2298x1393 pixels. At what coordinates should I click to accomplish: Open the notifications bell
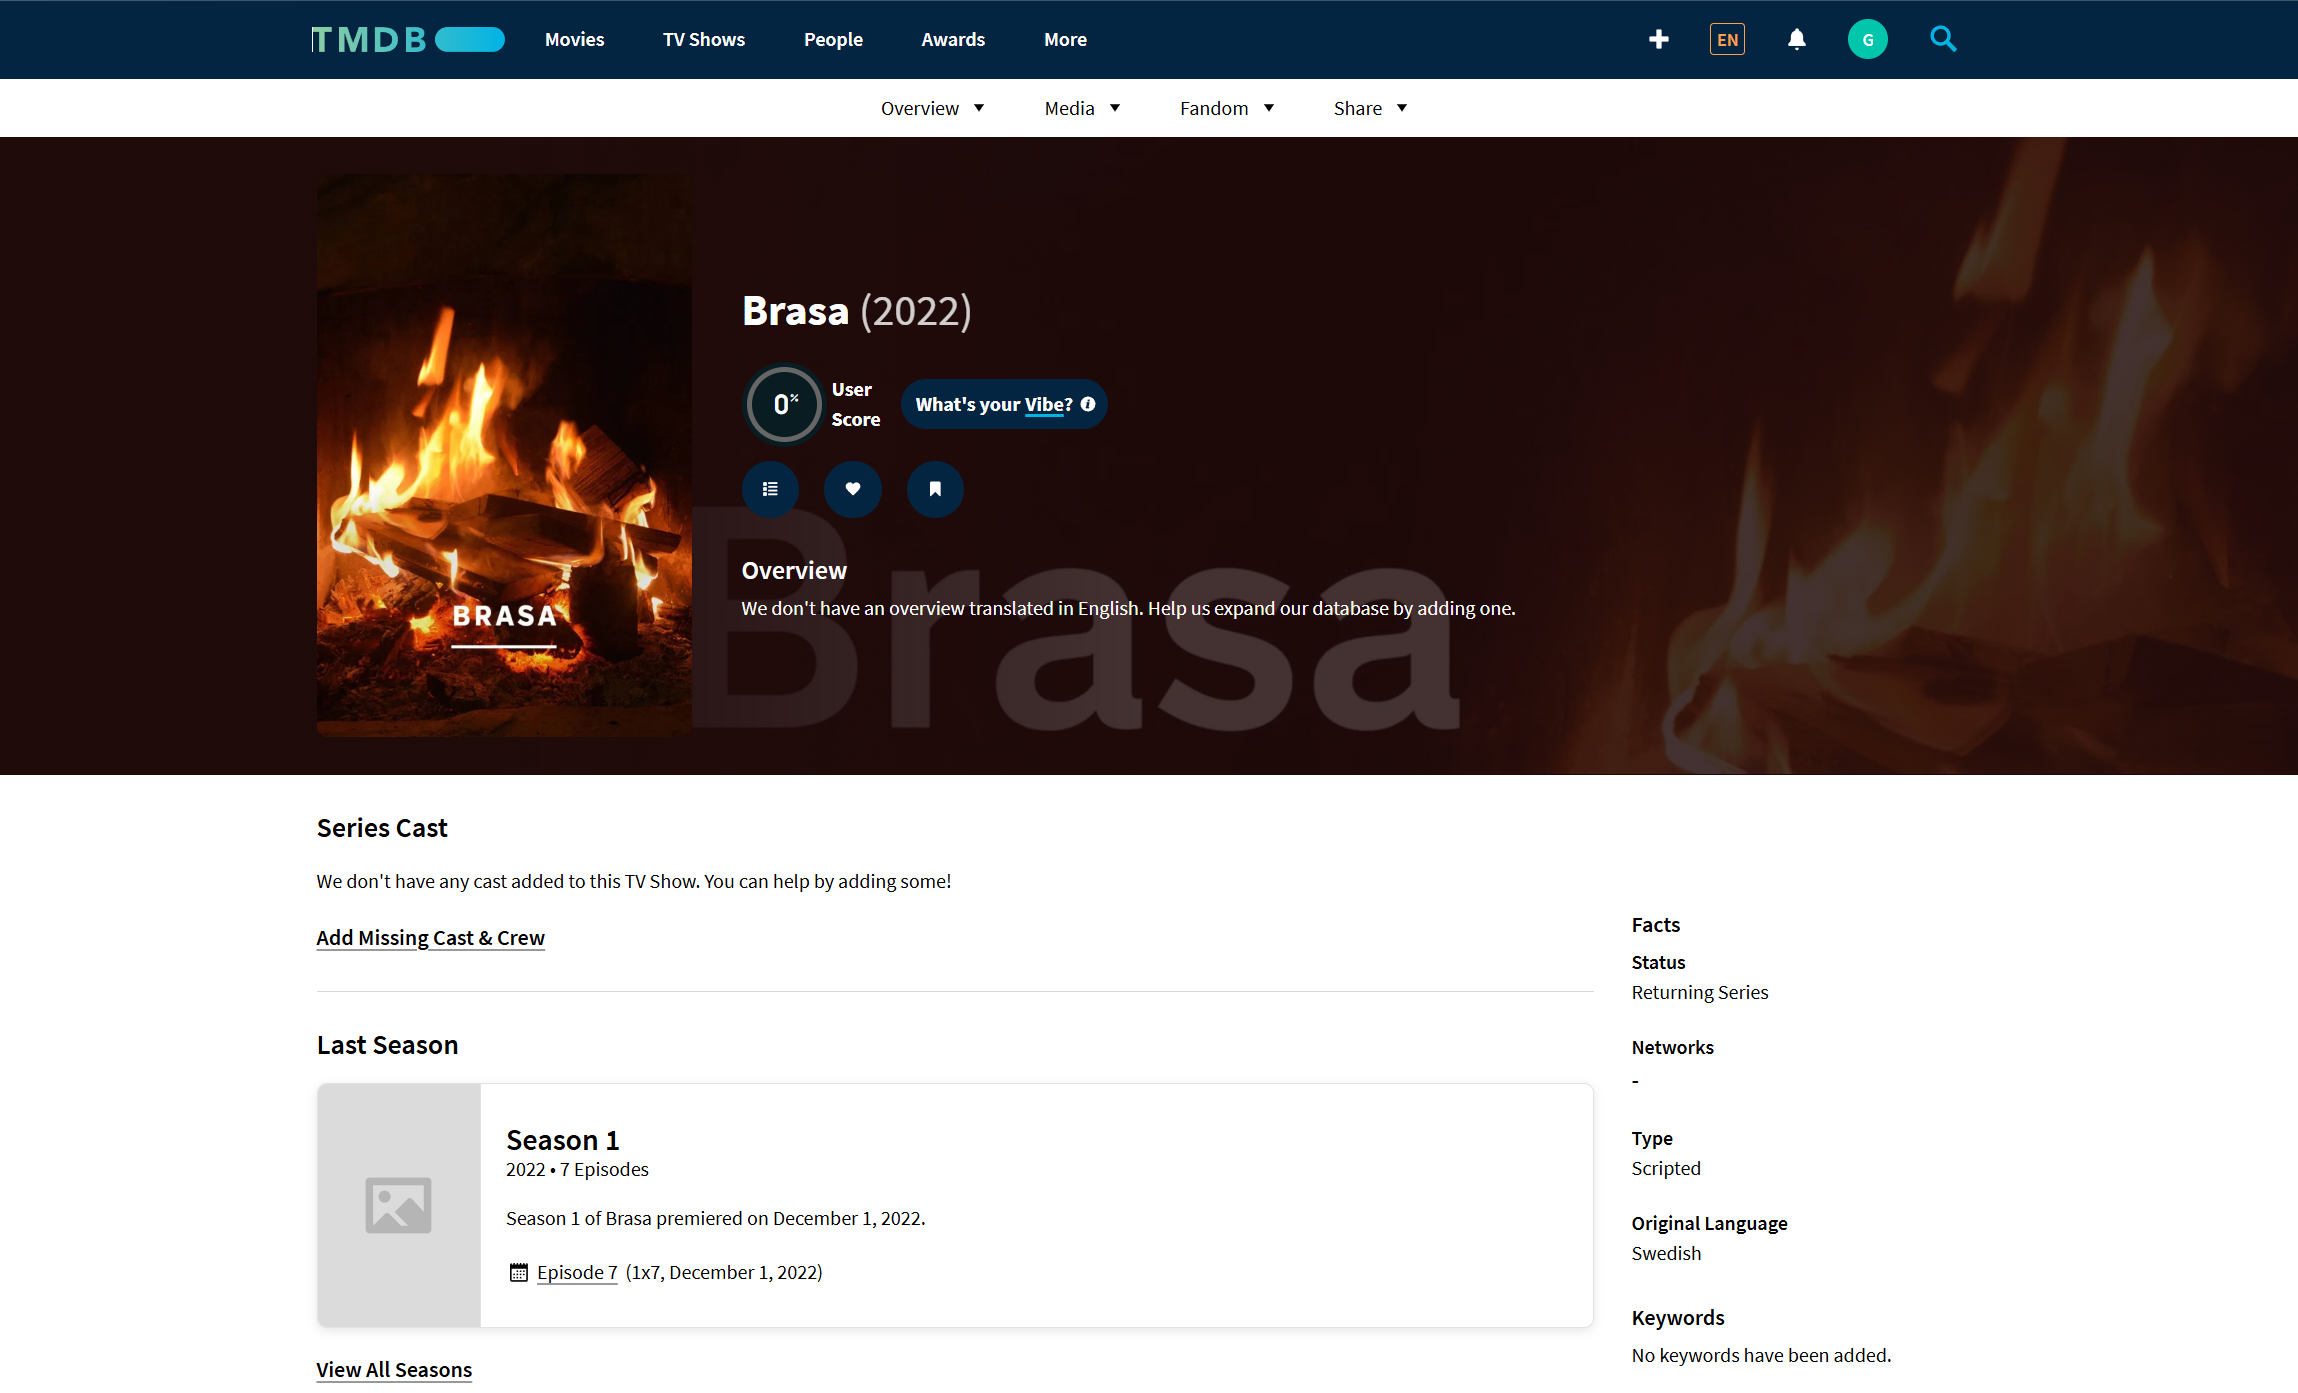pos(1796,39)
